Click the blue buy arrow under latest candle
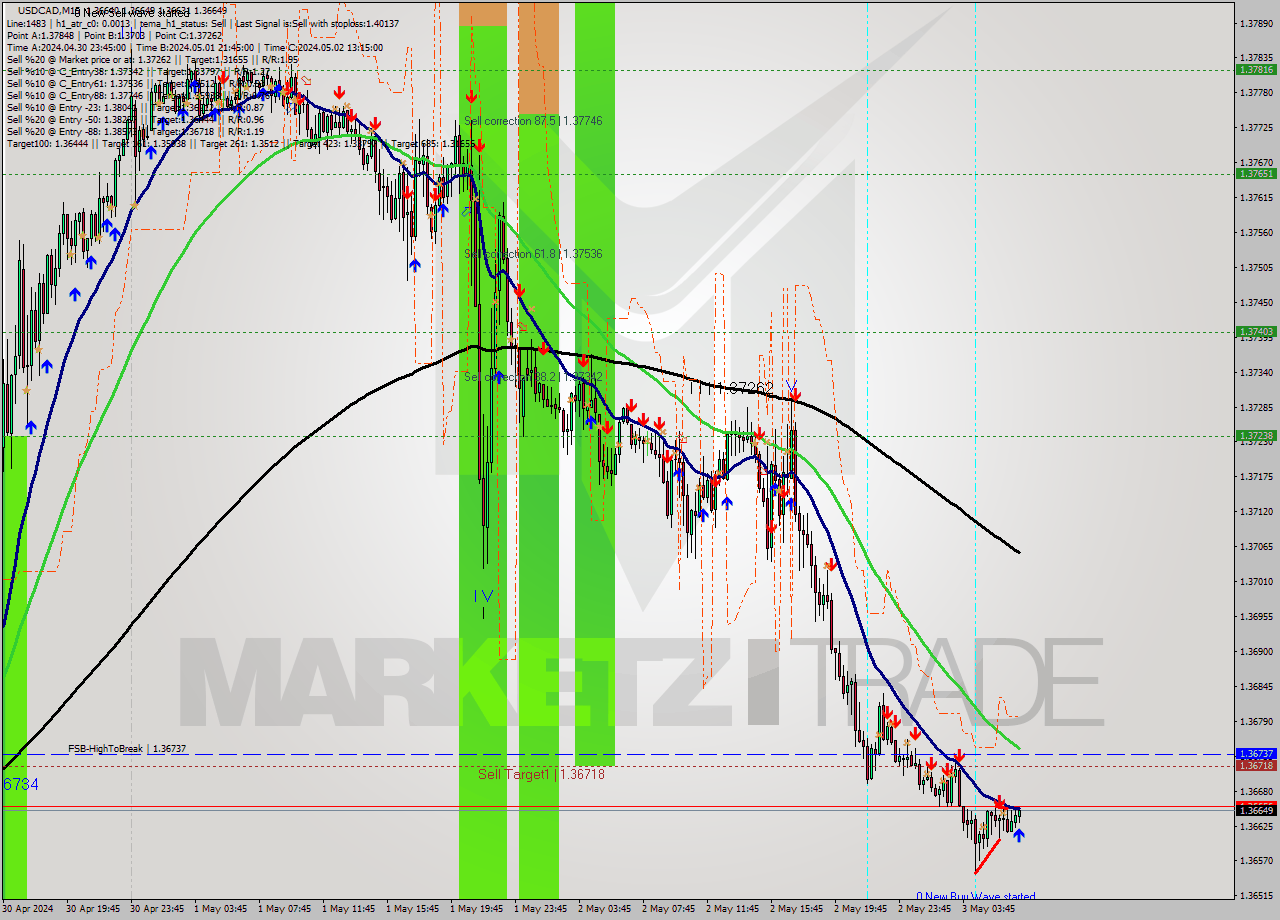This screenshot has width=1280, height=920. (1018, 835)
